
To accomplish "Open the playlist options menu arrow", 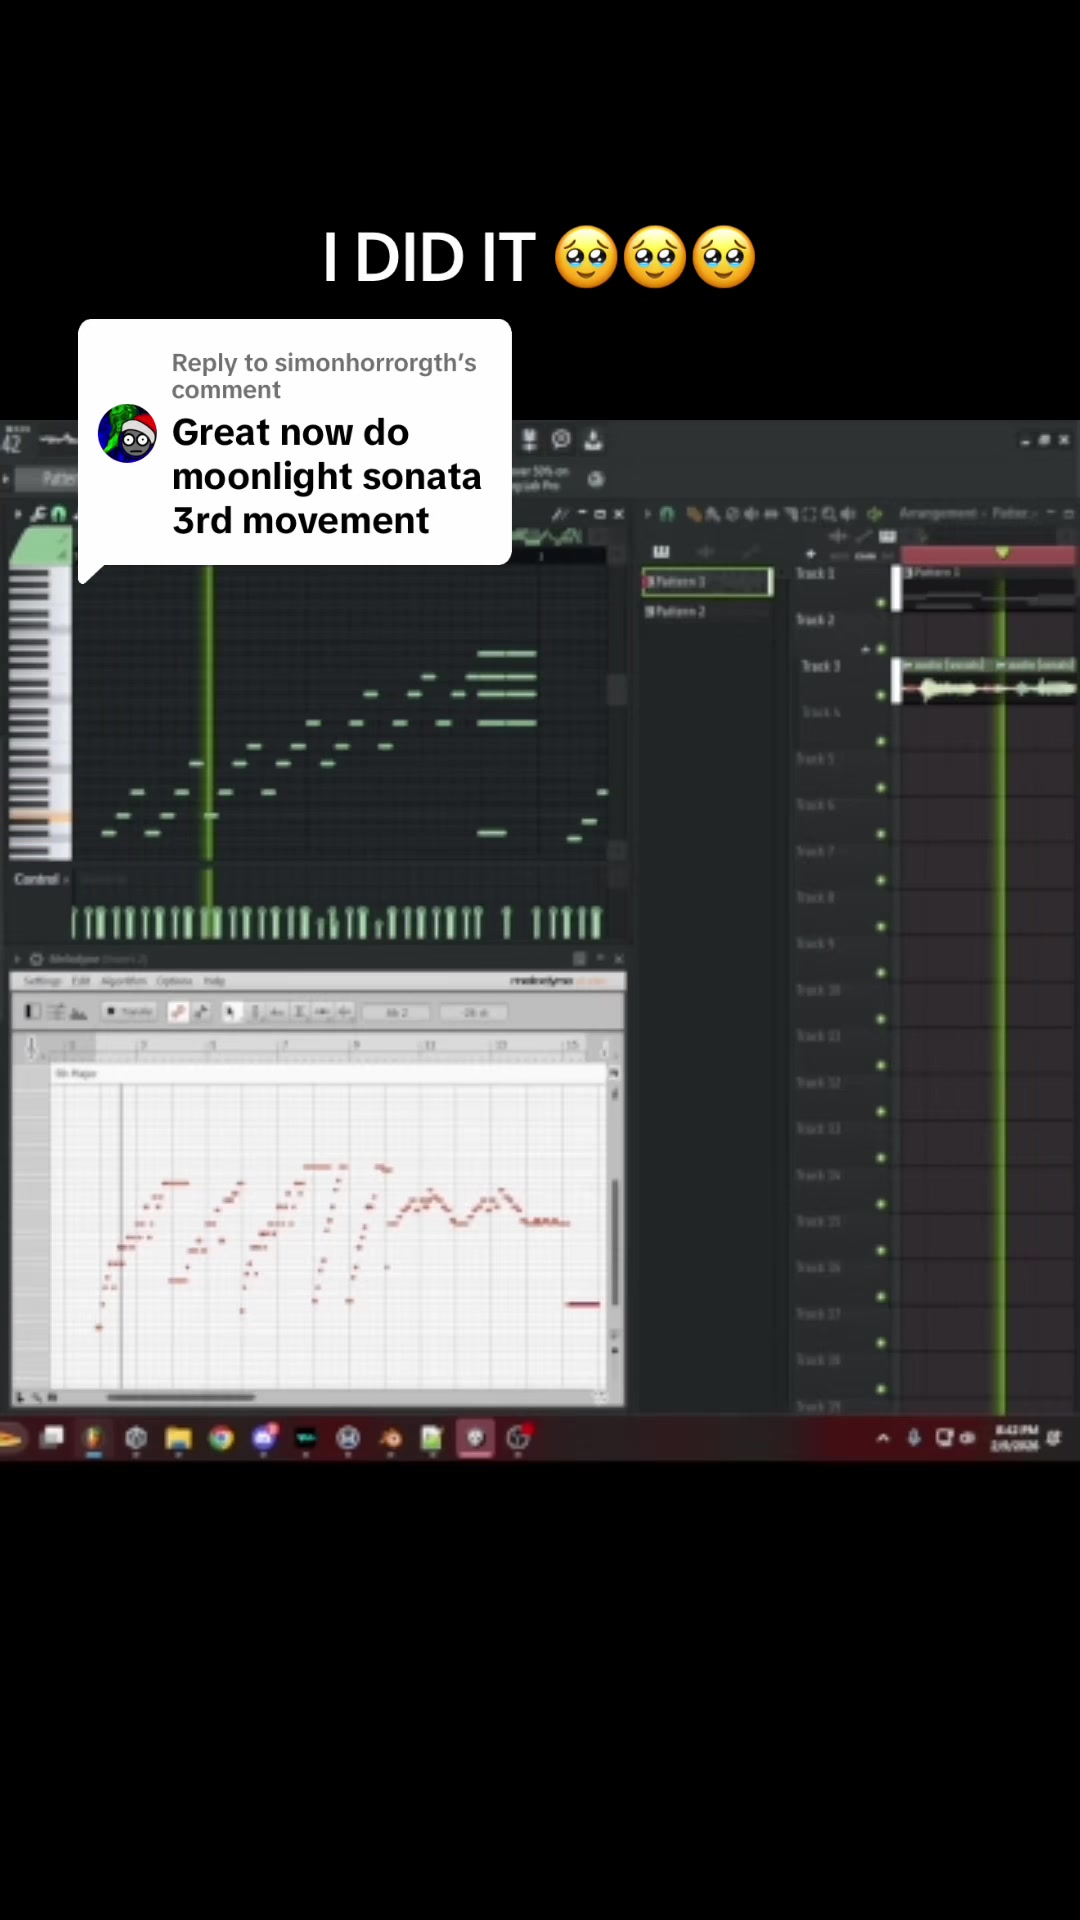I will pyautogui.click(x=648, y=513).
